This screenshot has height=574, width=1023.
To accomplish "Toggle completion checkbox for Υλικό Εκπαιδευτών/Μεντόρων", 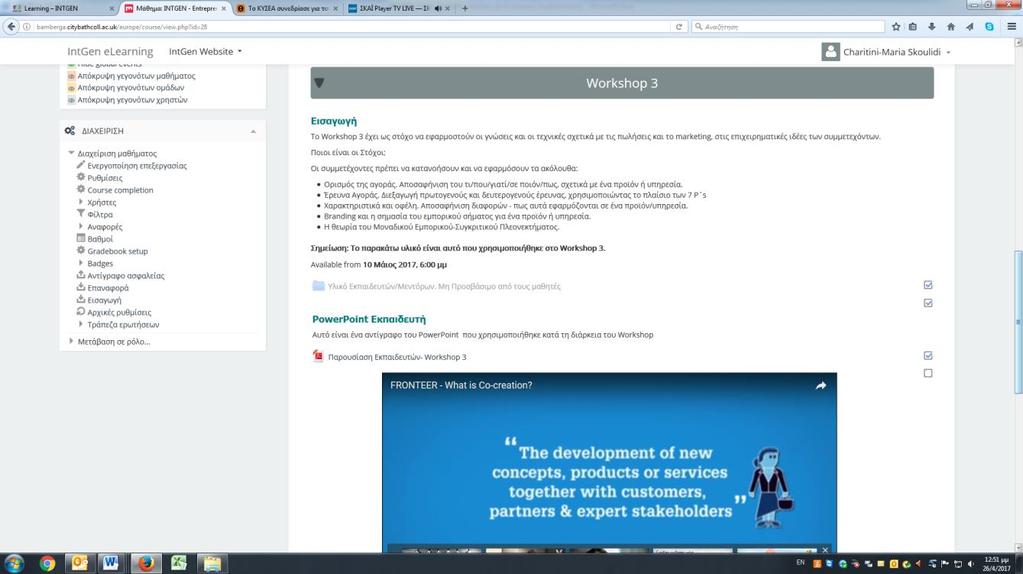I will [928, 285].
